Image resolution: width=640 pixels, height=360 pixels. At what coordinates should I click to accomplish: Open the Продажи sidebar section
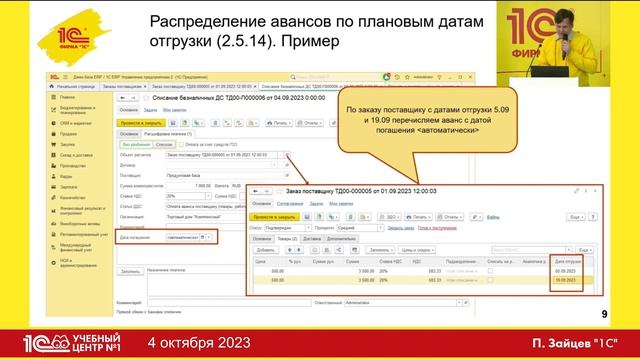click(x=68, y=133)
